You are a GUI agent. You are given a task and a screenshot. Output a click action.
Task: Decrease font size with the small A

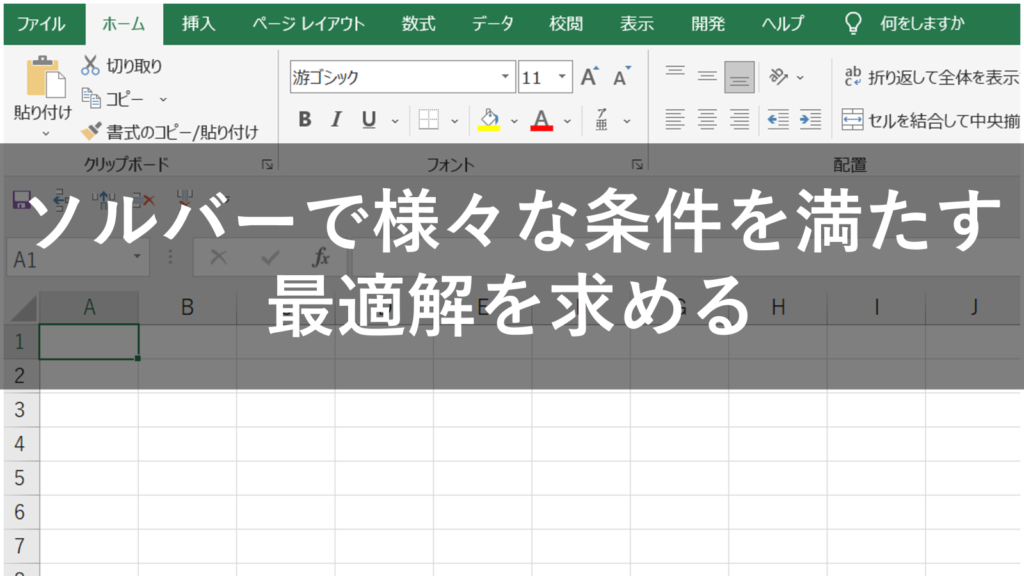(x=621, y=77)
